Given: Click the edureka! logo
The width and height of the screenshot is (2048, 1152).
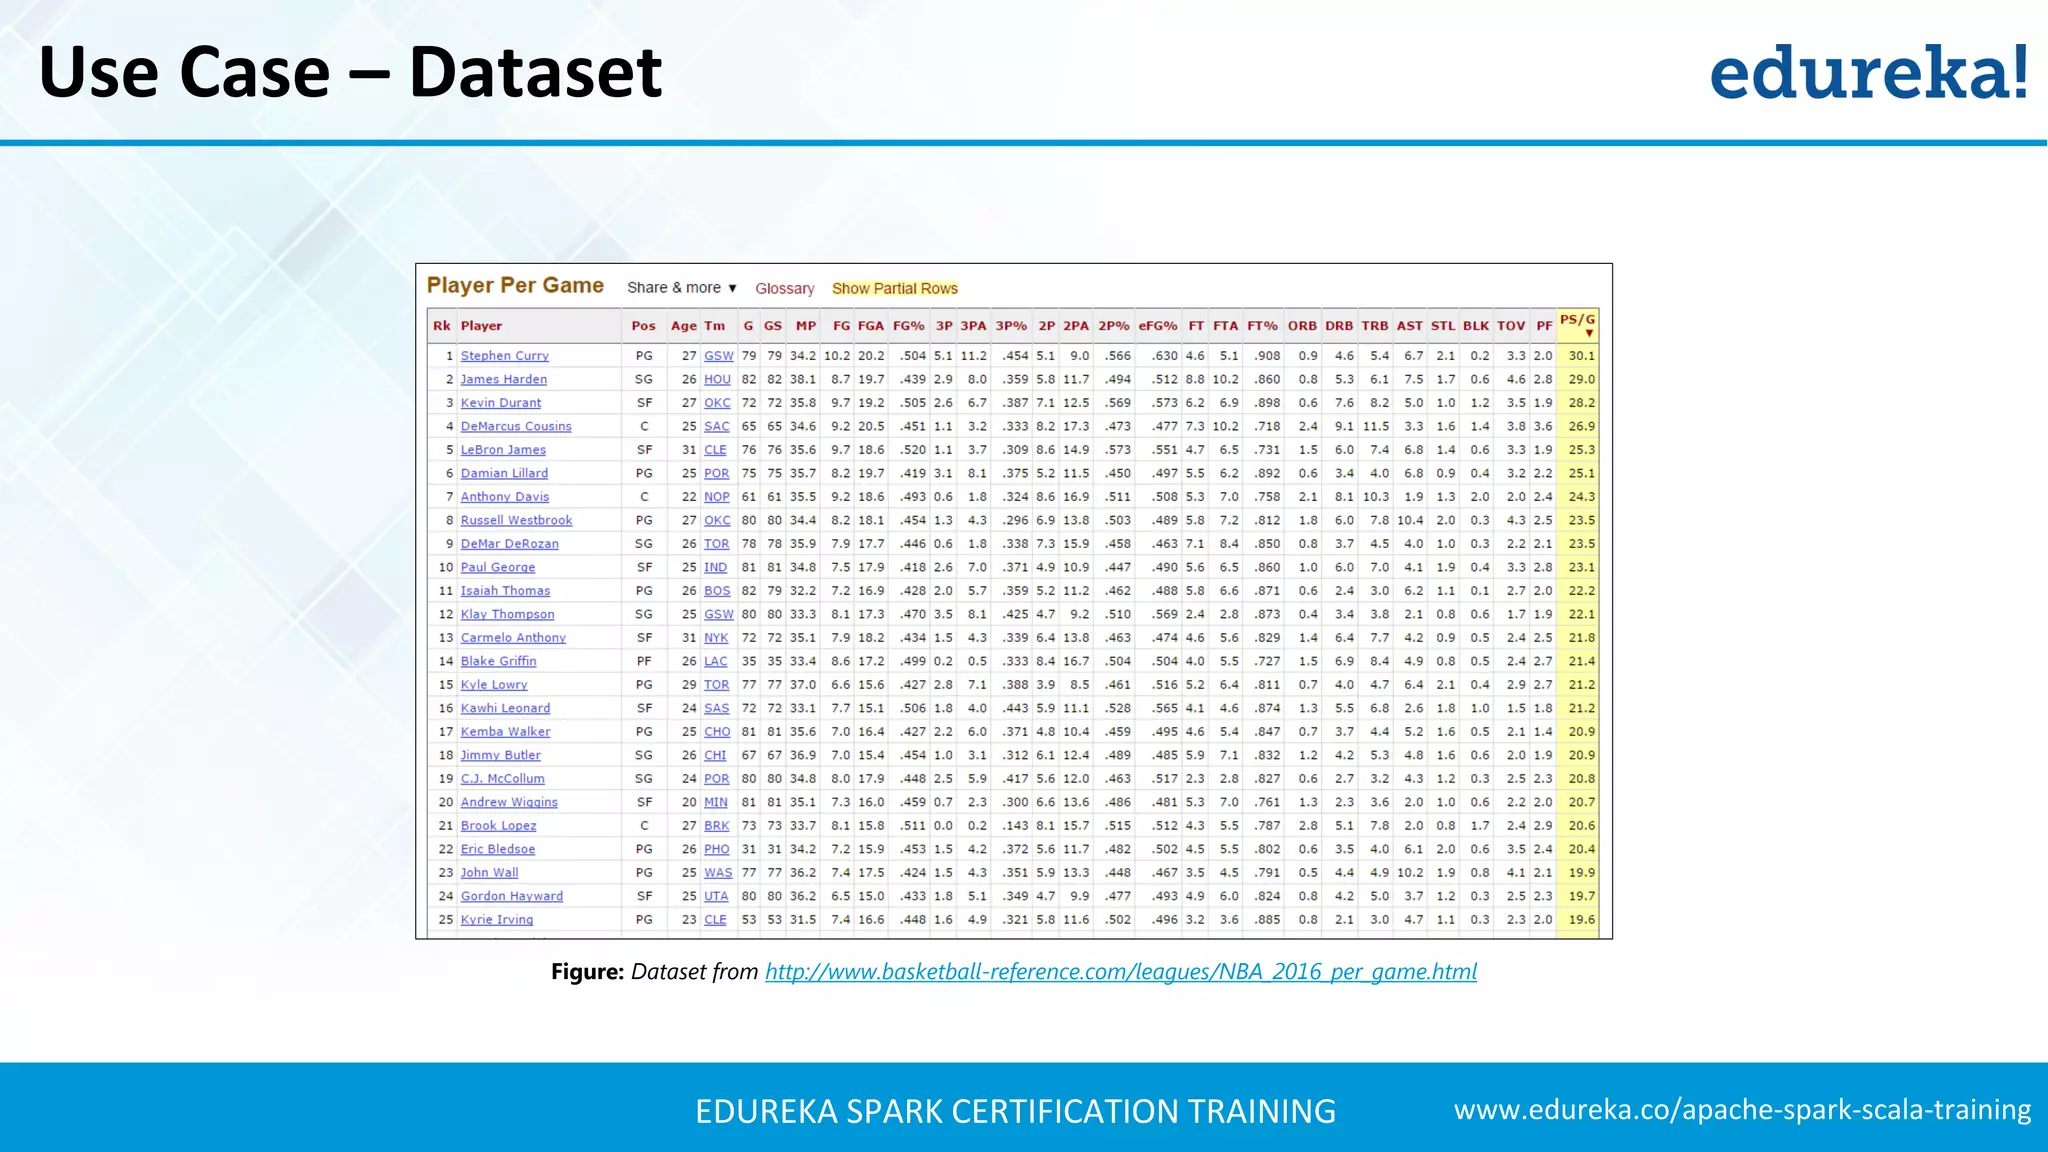Looking at the screenshot, I should [x=1868, y=72].
